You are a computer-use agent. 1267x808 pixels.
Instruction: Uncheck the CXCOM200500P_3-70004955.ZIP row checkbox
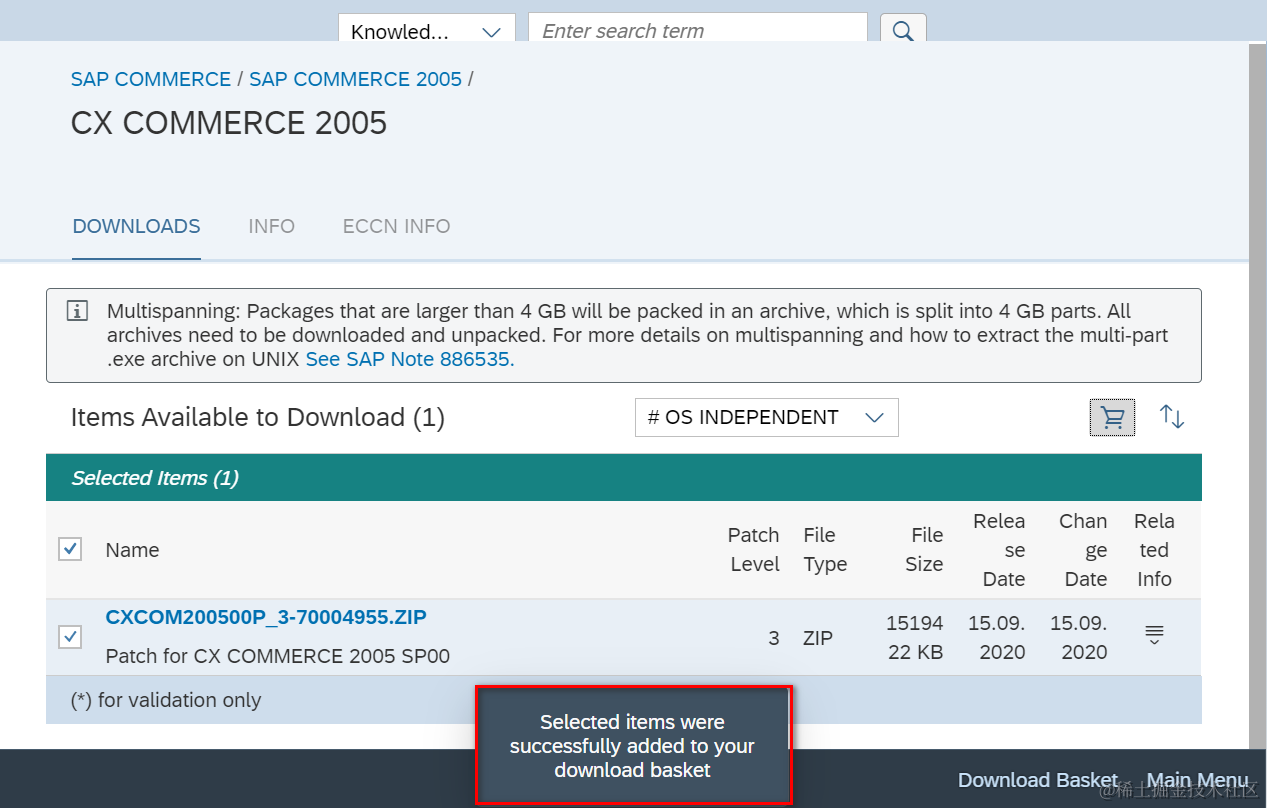[x=70, y=636]
